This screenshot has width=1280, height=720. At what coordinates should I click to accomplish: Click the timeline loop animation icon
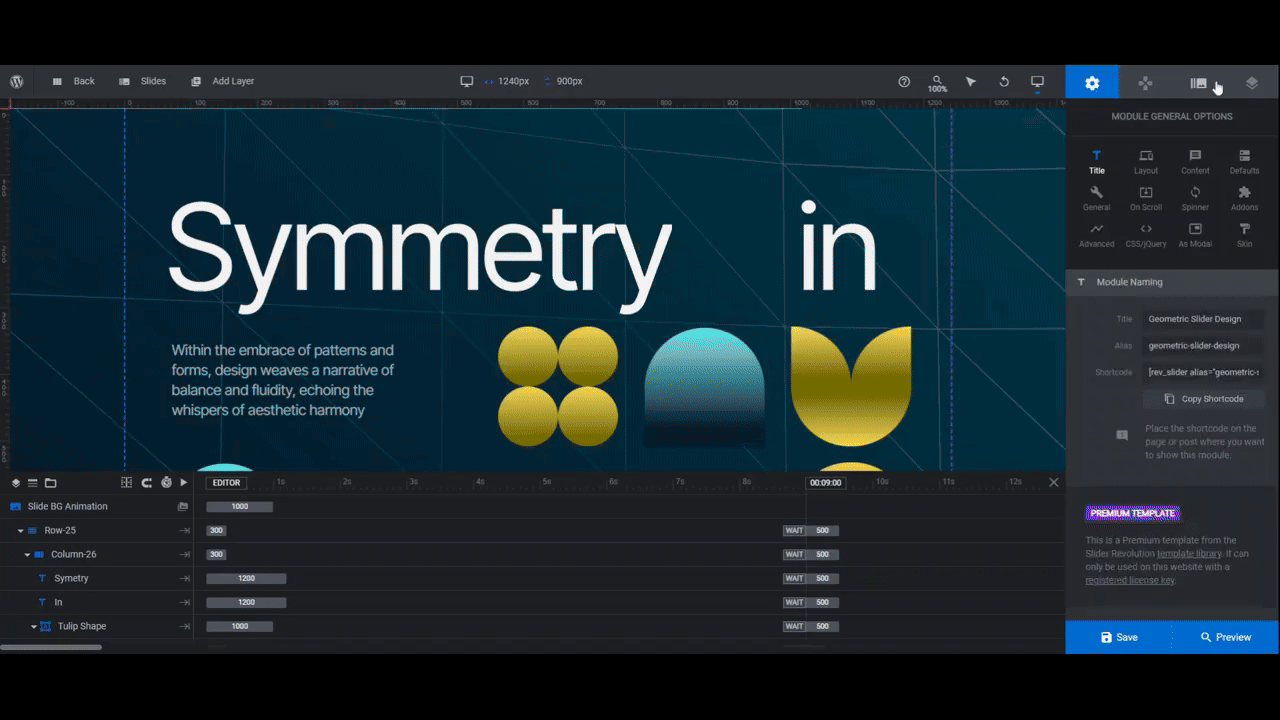tap(146, 483)
